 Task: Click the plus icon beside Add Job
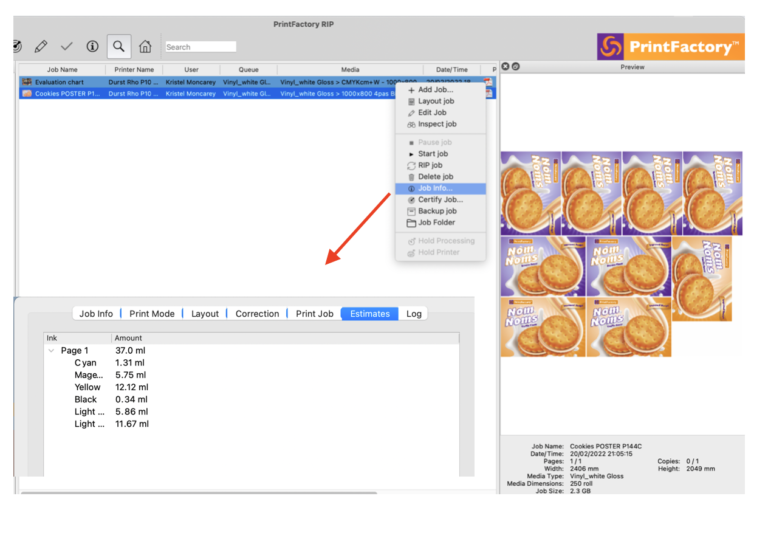pos(411,90)
